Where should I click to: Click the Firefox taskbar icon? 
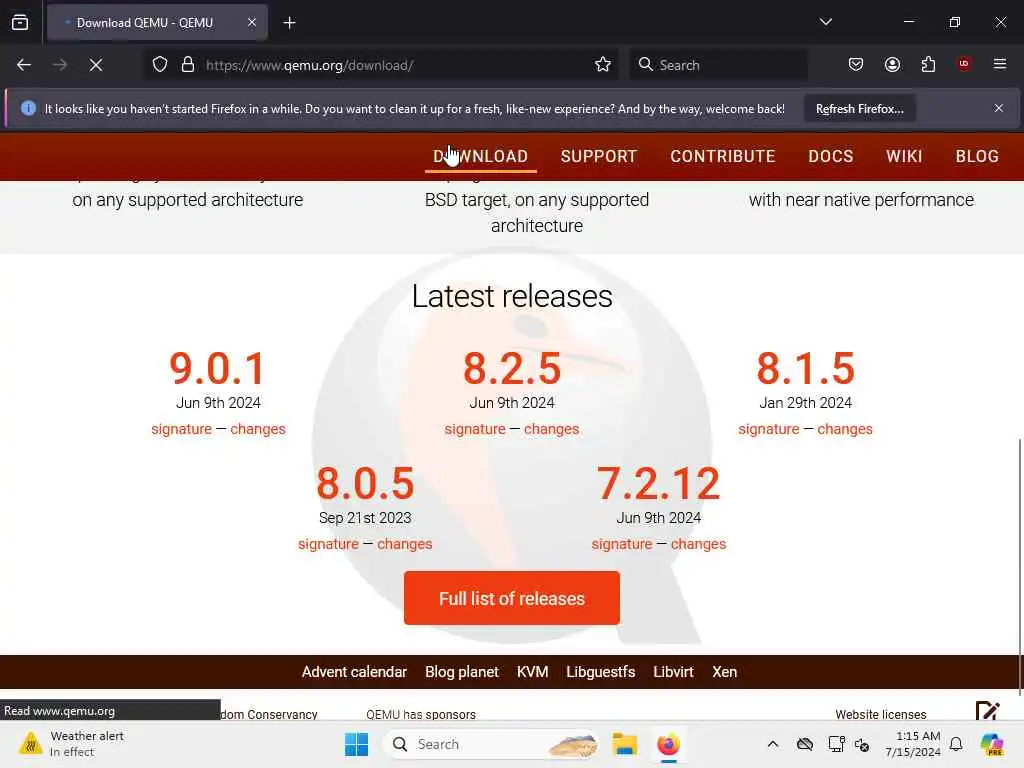pyautogui.click(x=668, y=744)
